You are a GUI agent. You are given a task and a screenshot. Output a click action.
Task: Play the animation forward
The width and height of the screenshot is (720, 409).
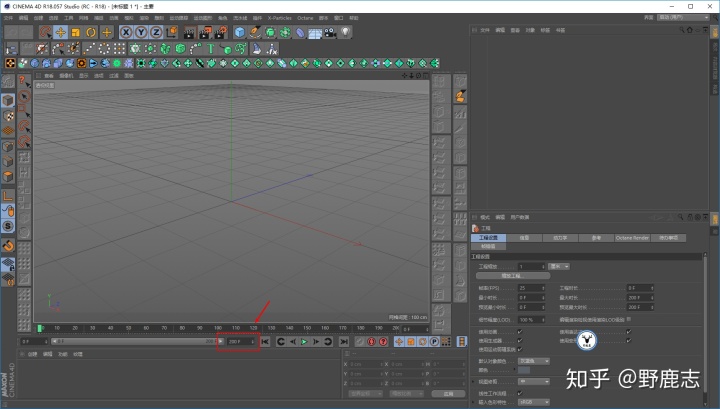click(x=304, y=342)
